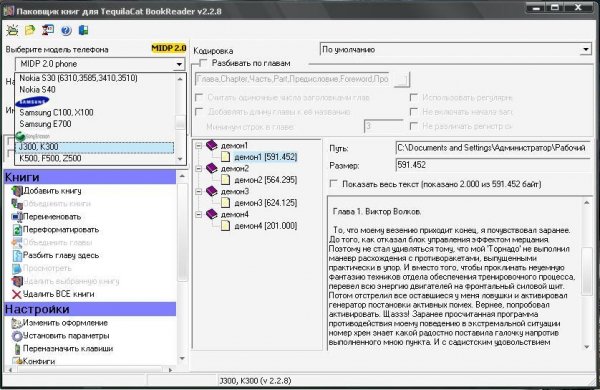
Task: Click the yellow MIDP 2.0 badge
Action: point(169,48)
